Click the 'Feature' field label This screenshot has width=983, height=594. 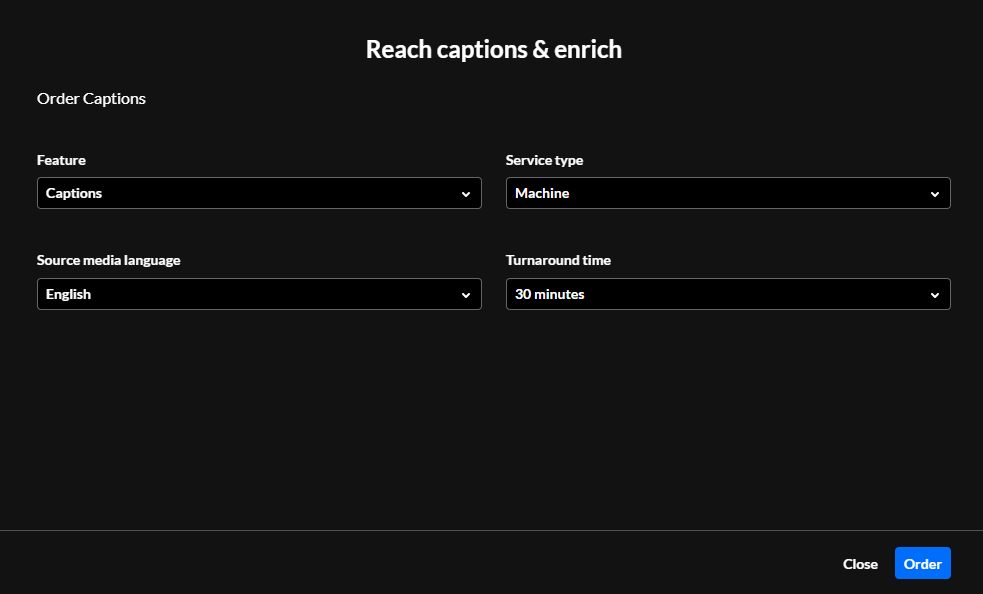[x=61, y=160]
